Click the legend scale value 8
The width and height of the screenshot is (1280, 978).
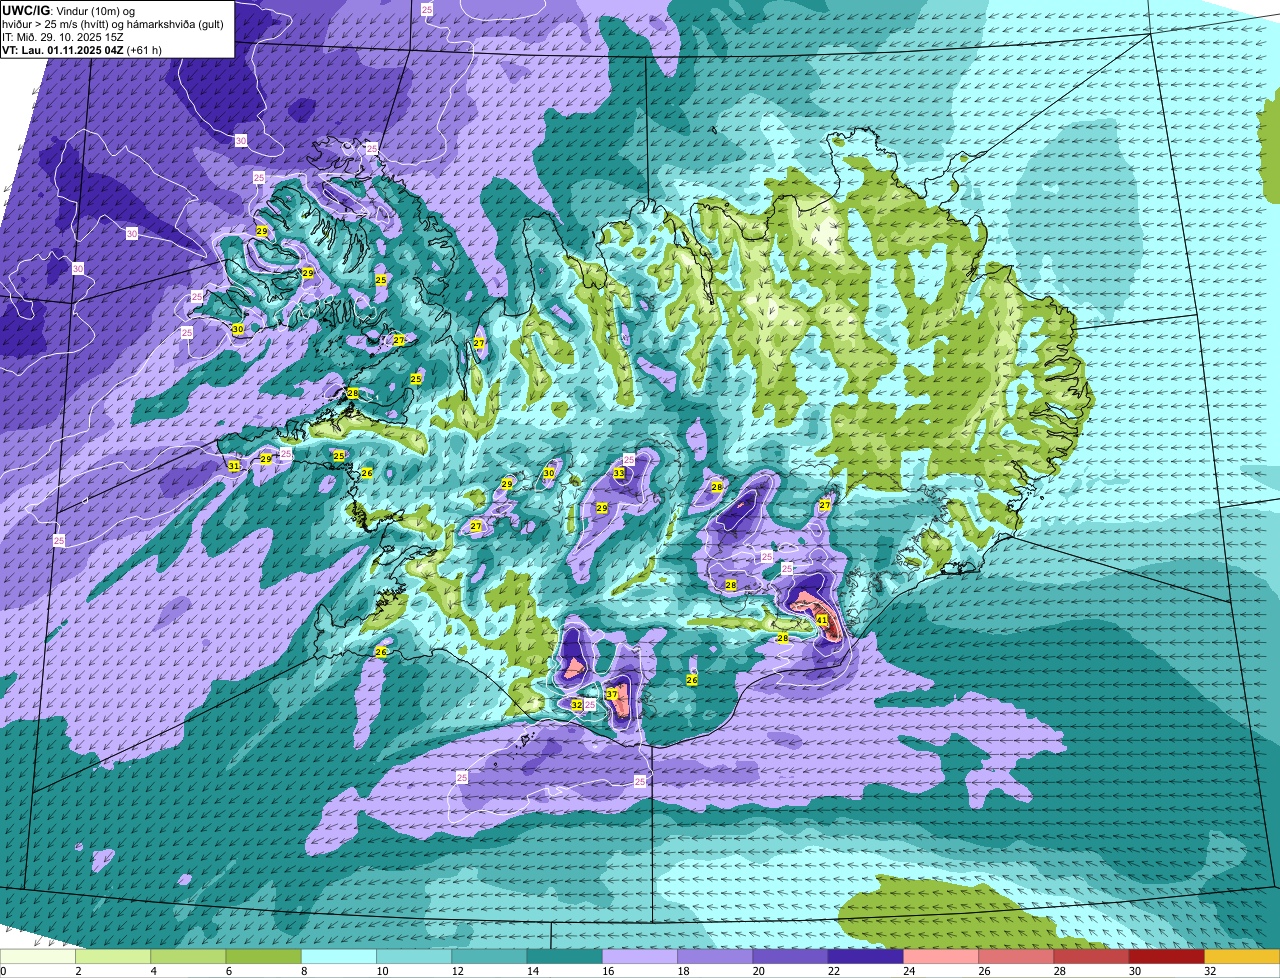(x=302, y=971)
